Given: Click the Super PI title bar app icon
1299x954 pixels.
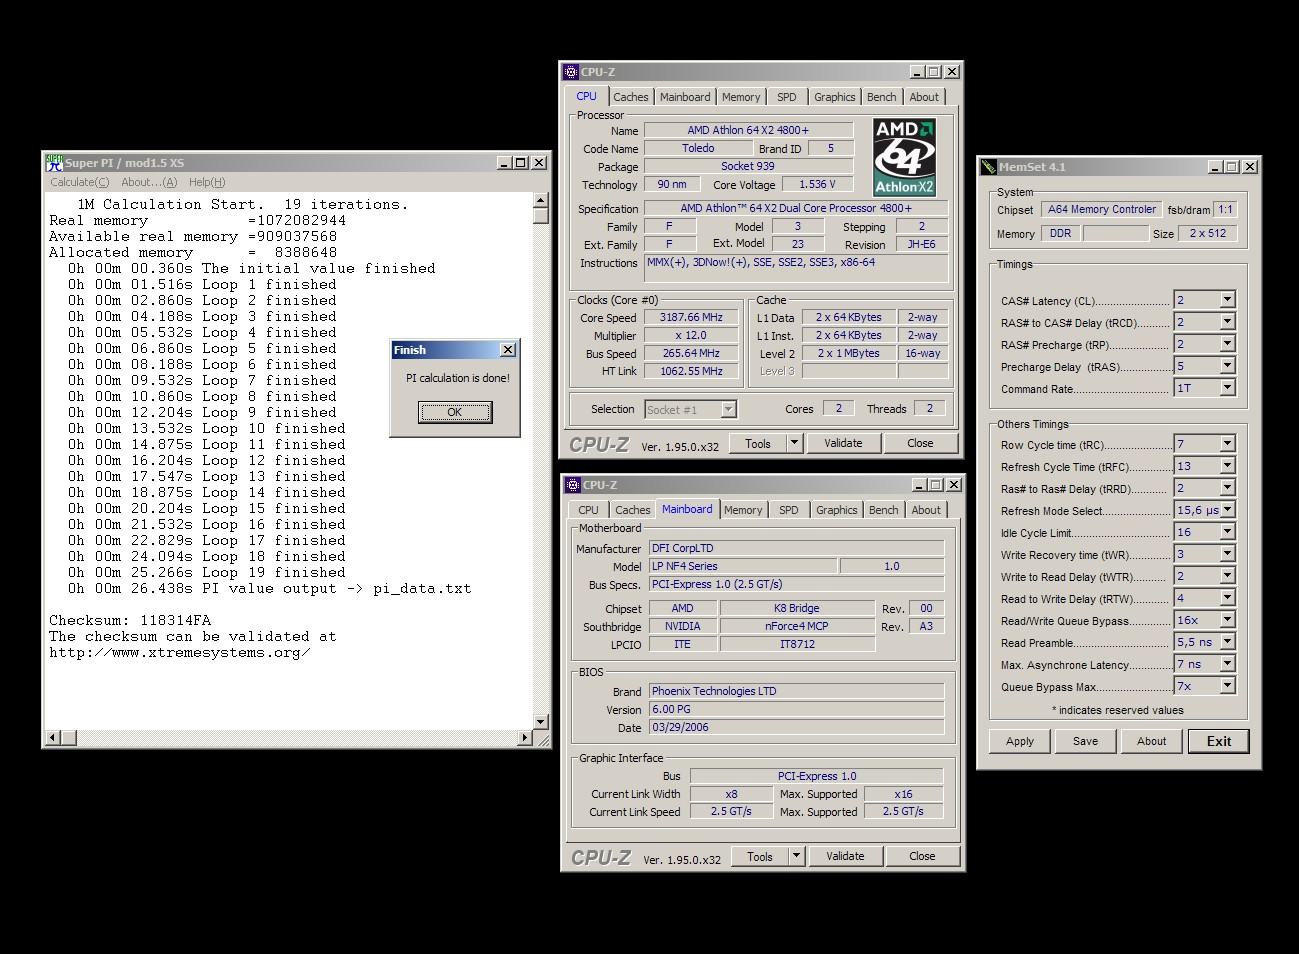Looking at the screenshot, I should pos(54,162).
